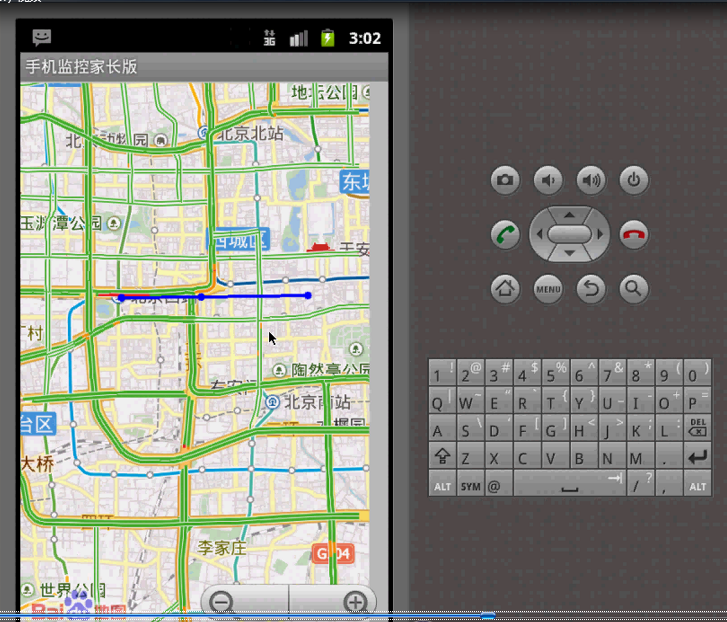Click the DEL key on the keyboard

(697, 428)
